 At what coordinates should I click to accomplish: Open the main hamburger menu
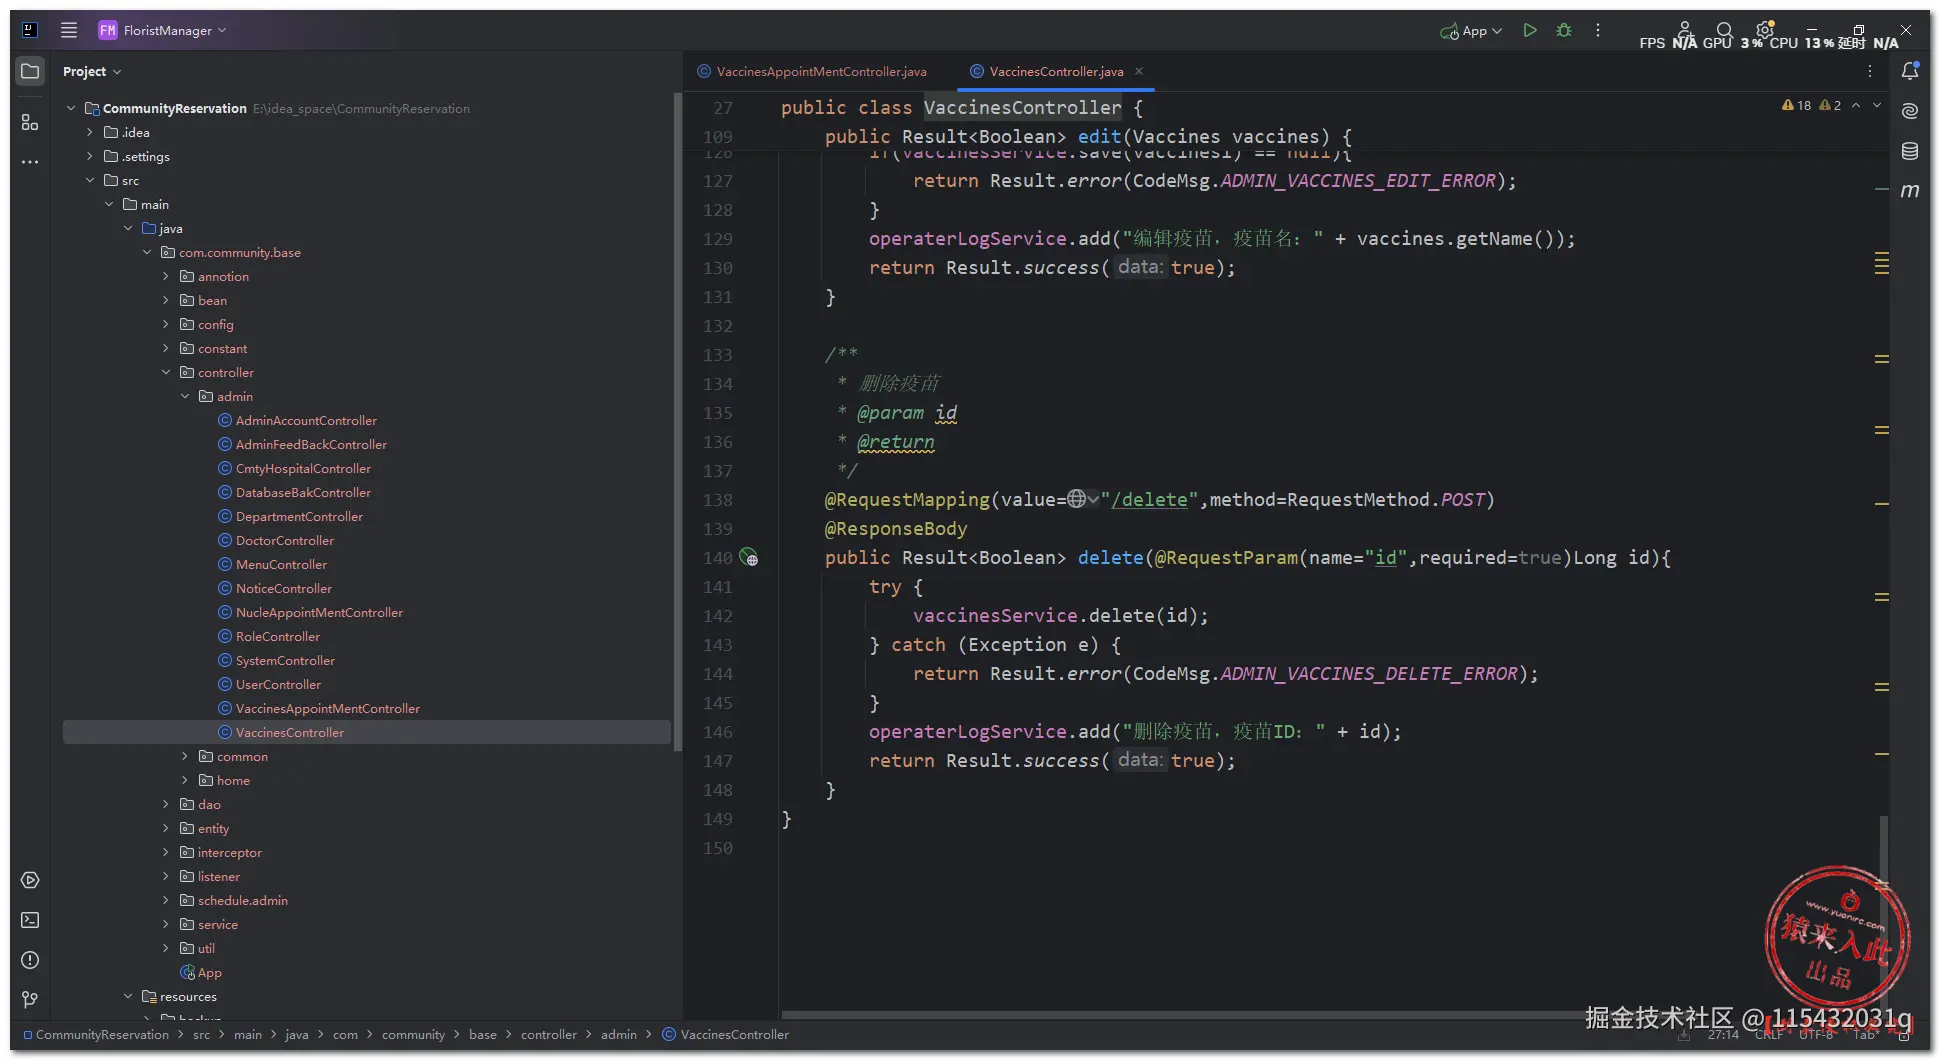click(69, 30)
